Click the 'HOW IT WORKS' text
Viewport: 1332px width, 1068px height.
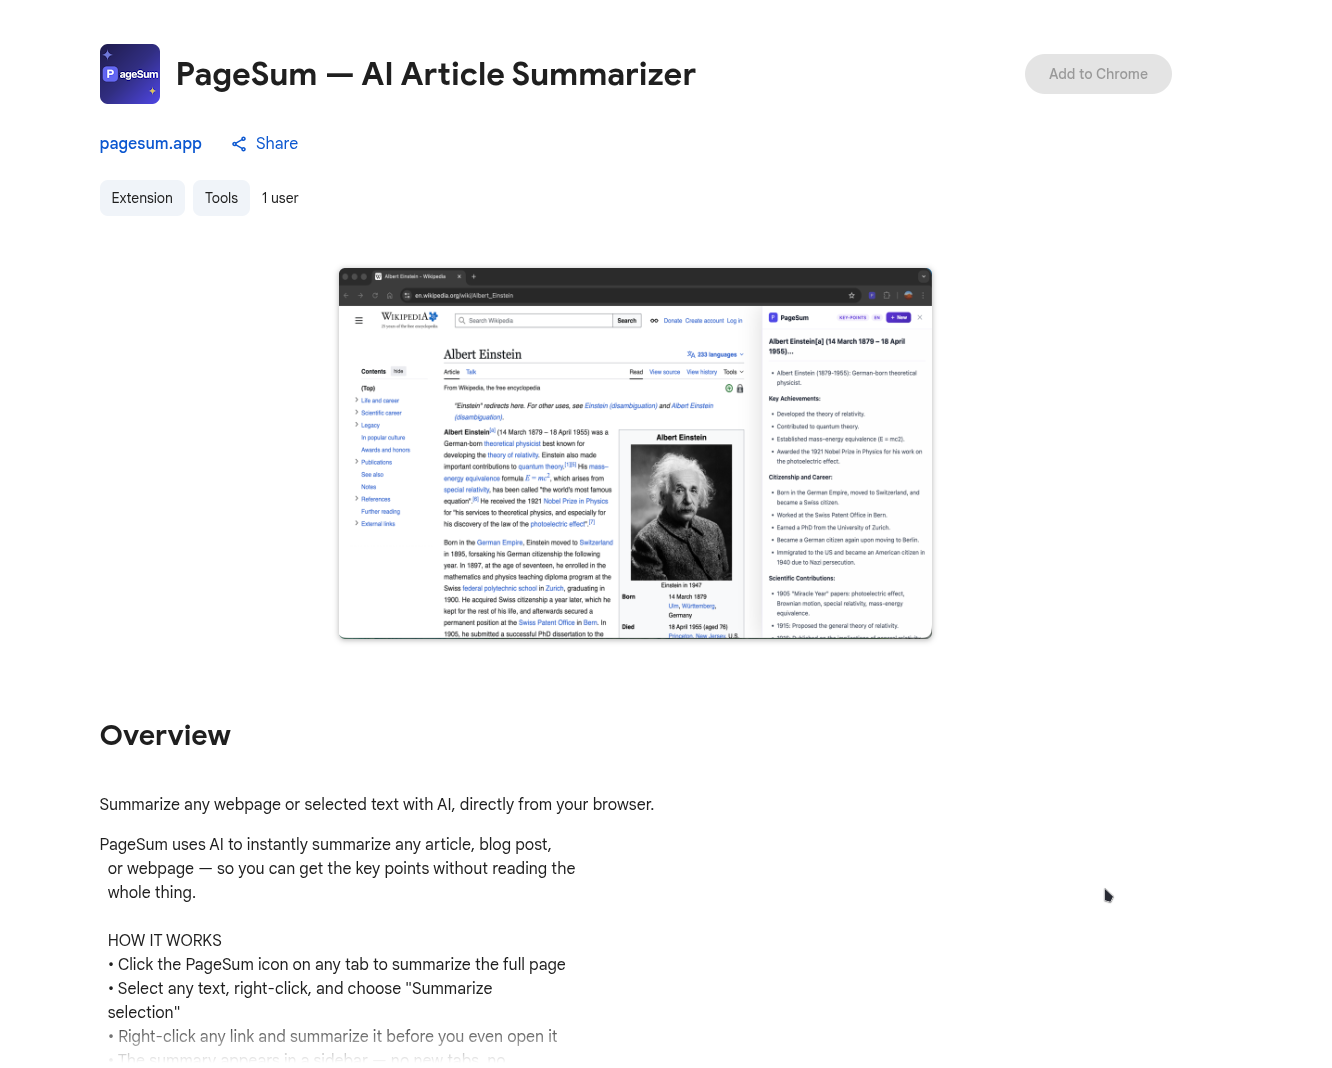[165, 940]
